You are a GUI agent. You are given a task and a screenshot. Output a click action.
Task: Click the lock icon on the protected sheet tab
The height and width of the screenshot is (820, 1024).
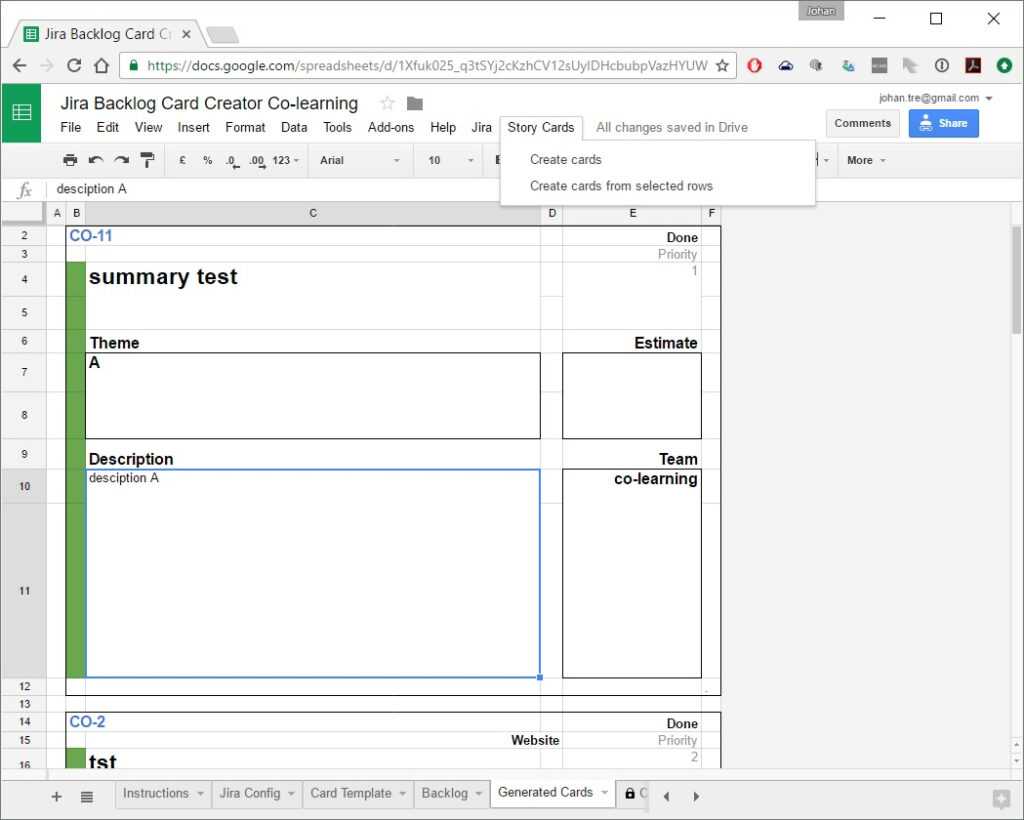630,793
